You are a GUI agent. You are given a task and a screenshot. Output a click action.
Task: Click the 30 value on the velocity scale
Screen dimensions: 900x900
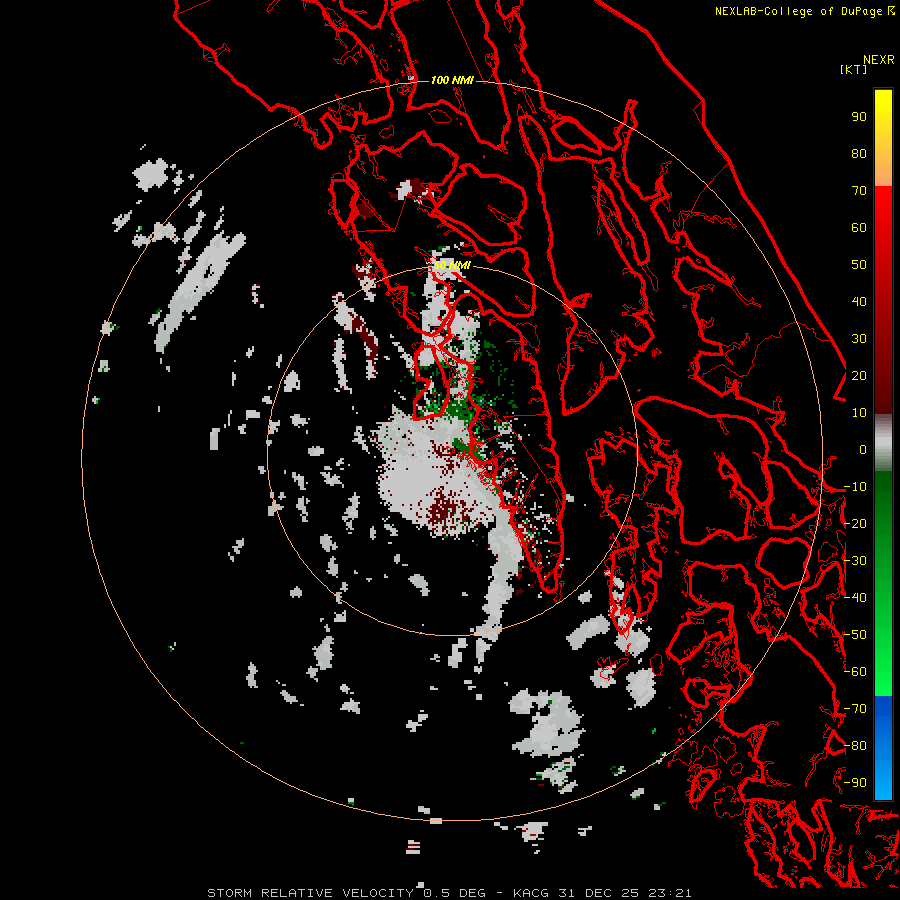coord(859,339)
